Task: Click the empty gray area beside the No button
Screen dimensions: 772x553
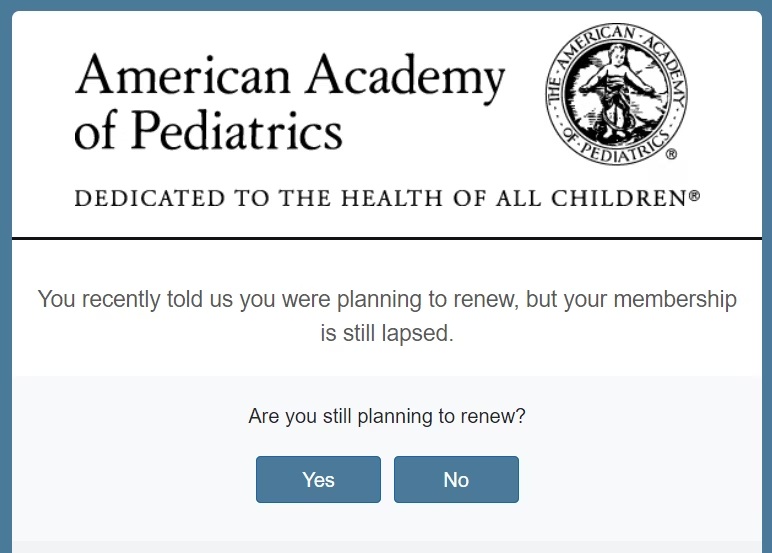Action: coord(640,479)
